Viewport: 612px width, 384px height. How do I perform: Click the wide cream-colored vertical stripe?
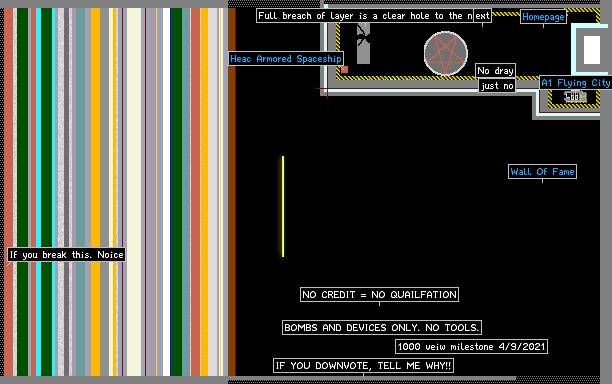point(134,192)
